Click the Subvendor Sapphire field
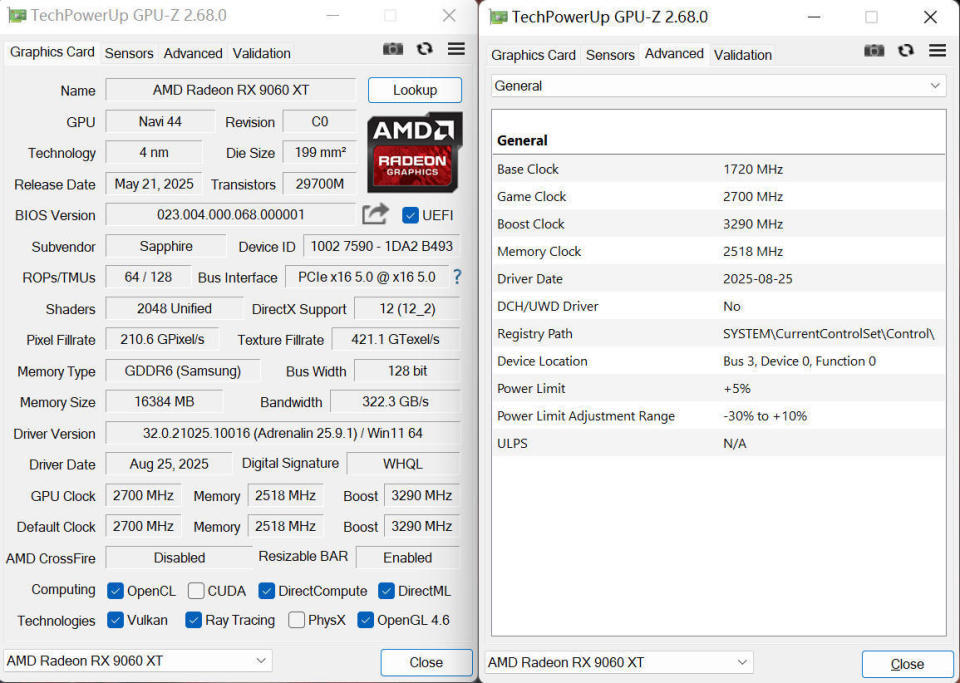 point(166,246)
